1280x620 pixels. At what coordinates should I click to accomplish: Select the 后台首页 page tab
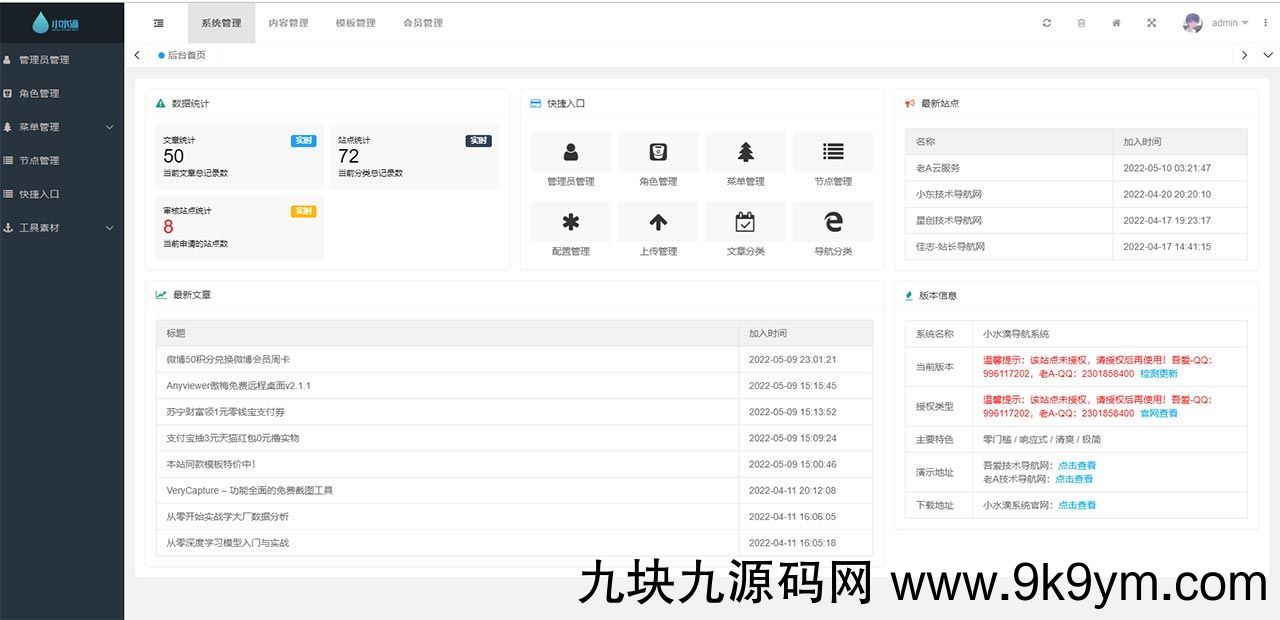click(x=186, y=55)
